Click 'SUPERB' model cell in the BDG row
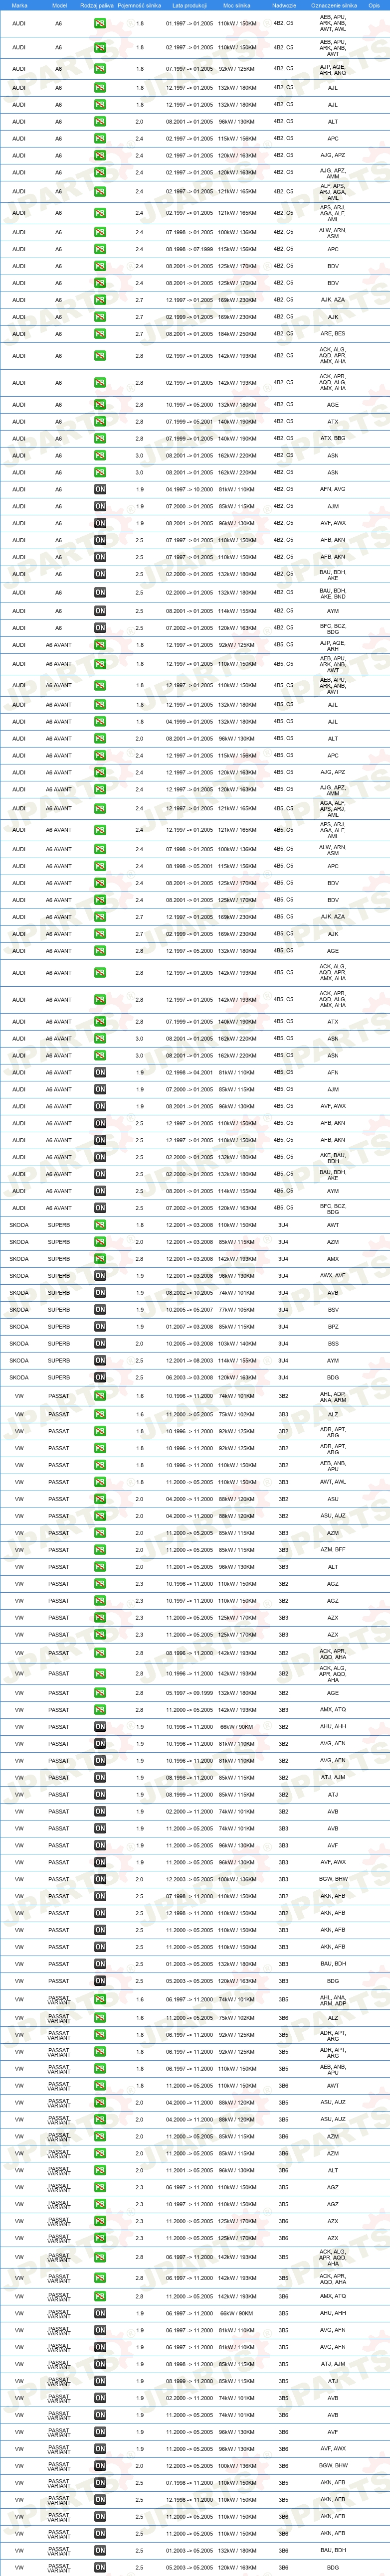The width and height of the screenshot is (390, 2576). pos(59,1378)
